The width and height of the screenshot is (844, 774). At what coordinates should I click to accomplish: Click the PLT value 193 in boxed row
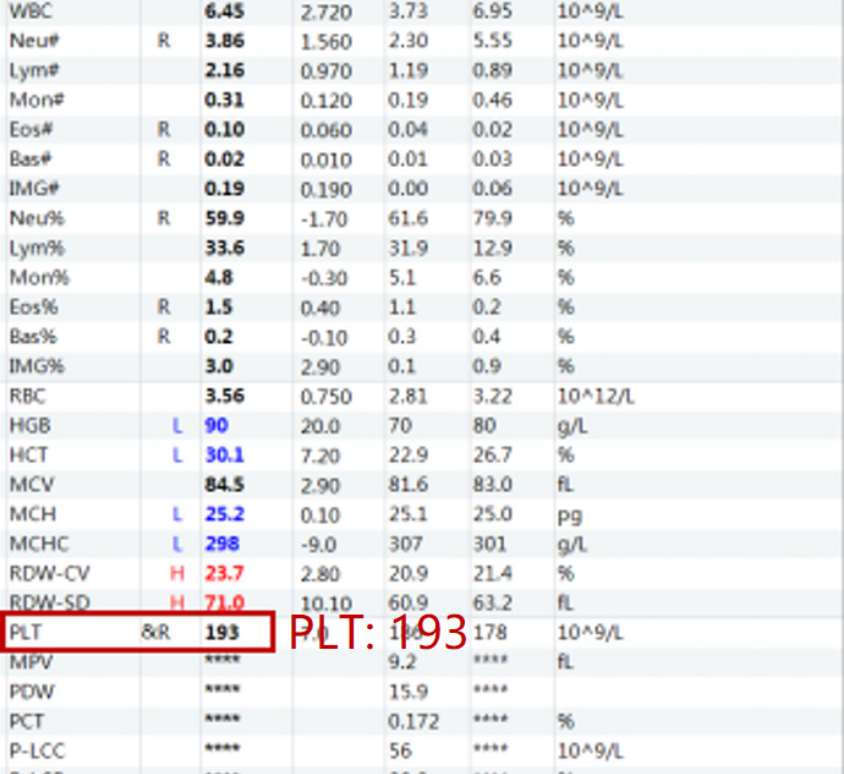[x=221, y=633]
